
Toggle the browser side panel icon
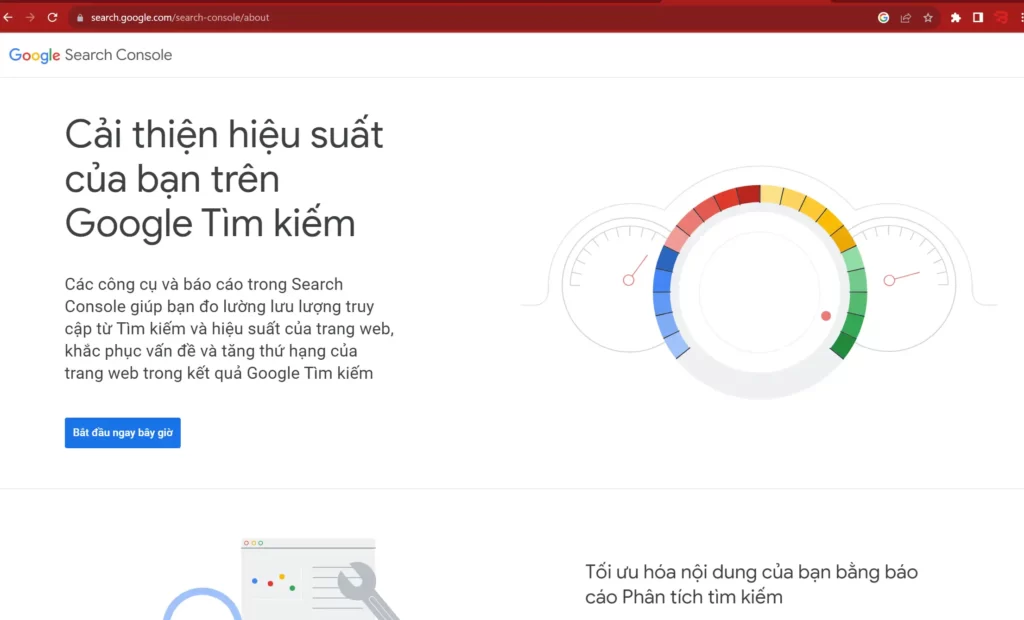point(978,17)
